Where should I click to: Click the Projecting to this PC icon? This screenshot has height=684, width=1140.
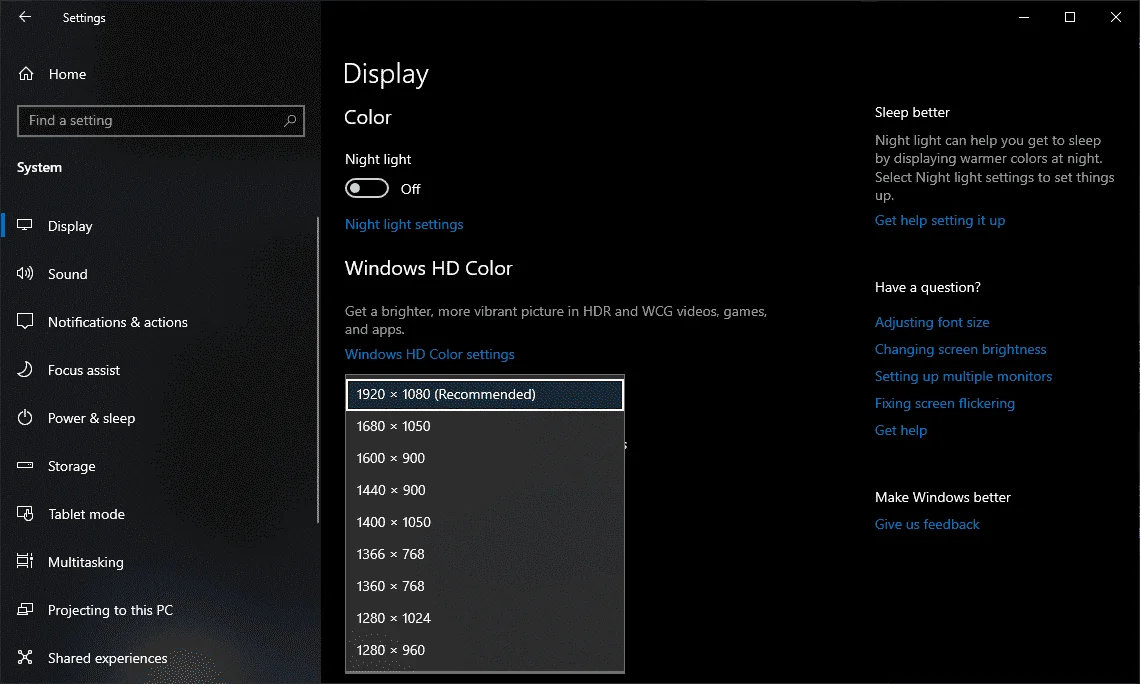click(x=25, y=609)
